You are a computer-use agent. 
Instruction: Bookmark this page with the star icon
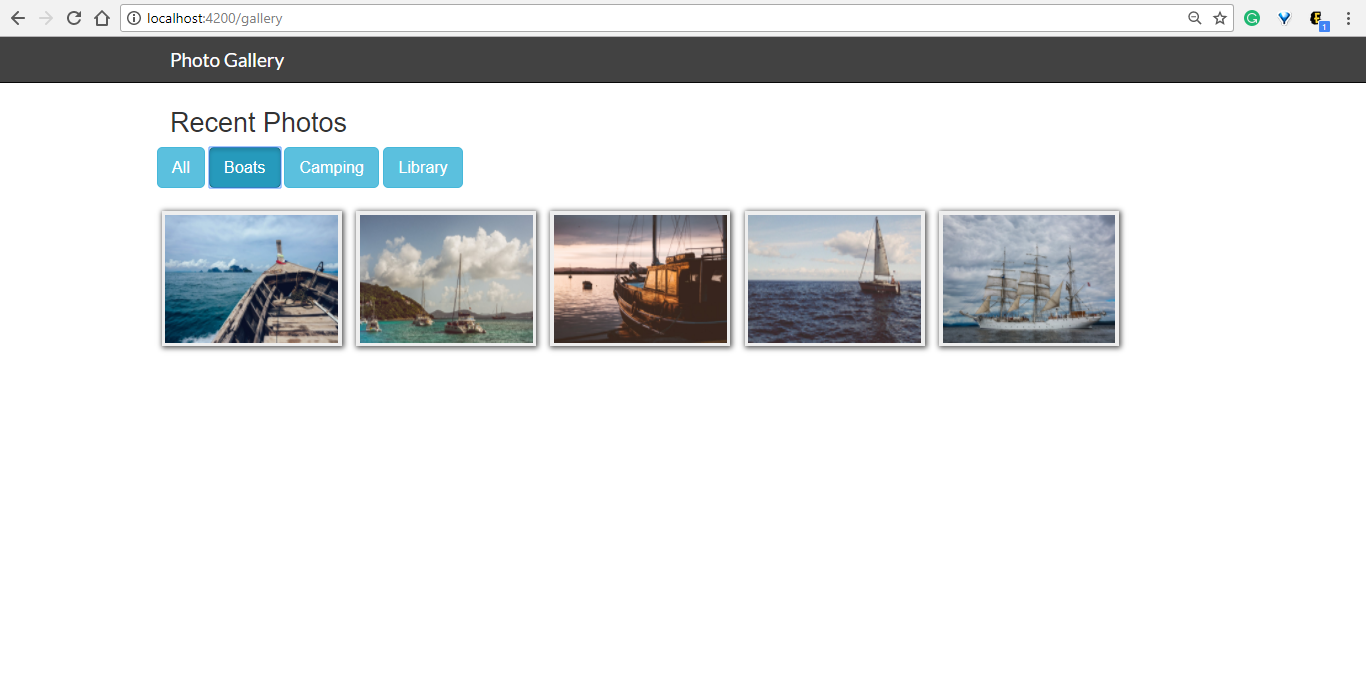tap(1220, 18)
